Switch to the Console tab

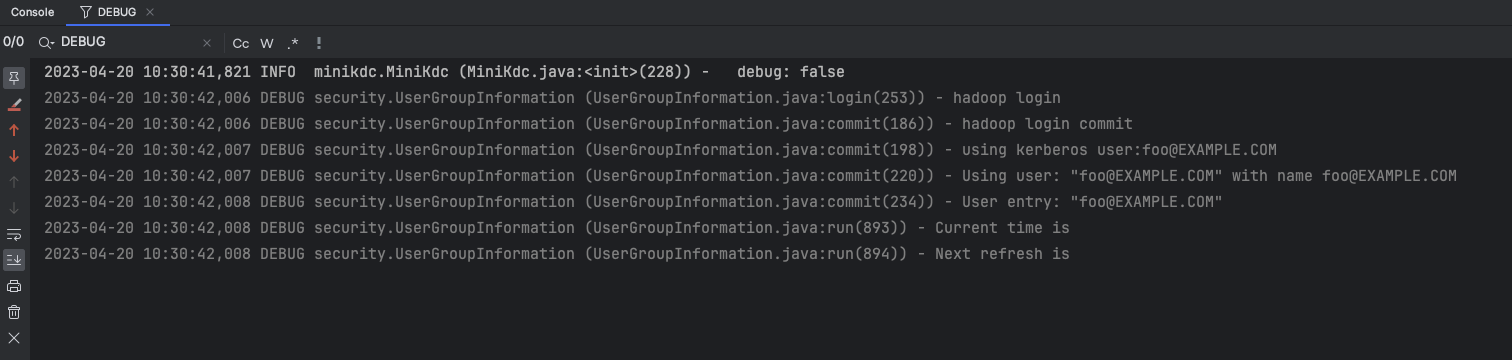tap(32, 12)
